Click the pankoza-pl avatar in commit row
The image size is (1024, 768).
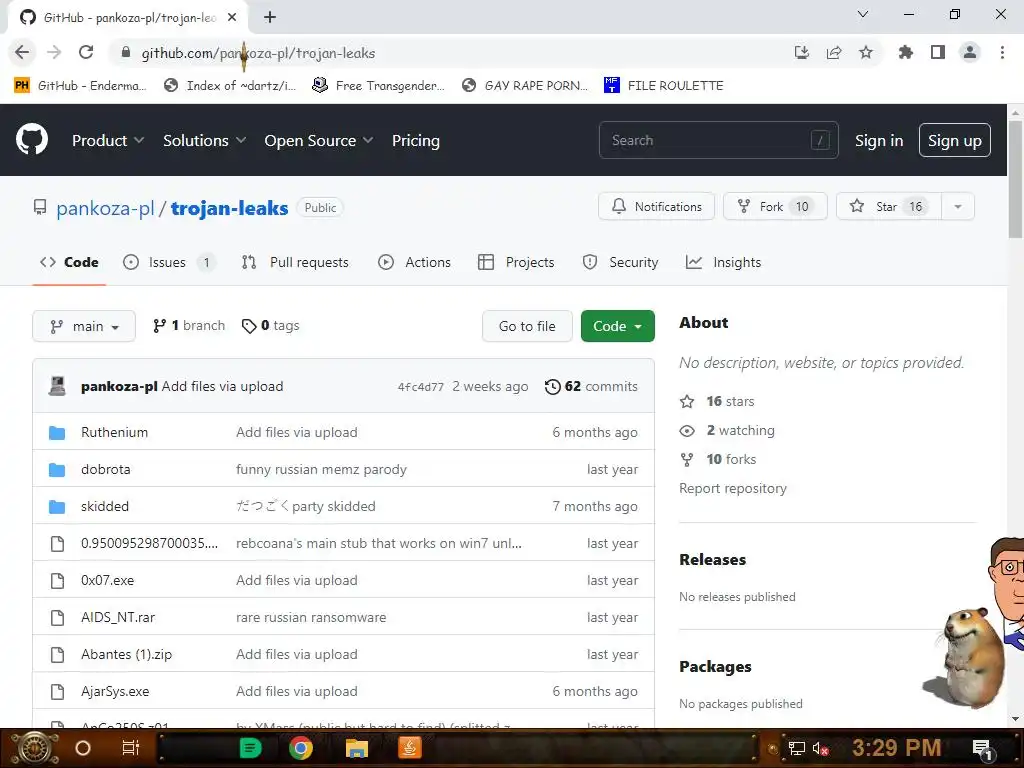click(x=57, y=386)
